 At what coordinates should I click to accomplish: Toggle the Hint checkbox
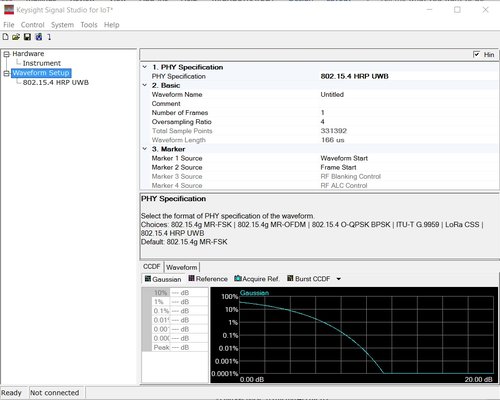pos(476,54)
